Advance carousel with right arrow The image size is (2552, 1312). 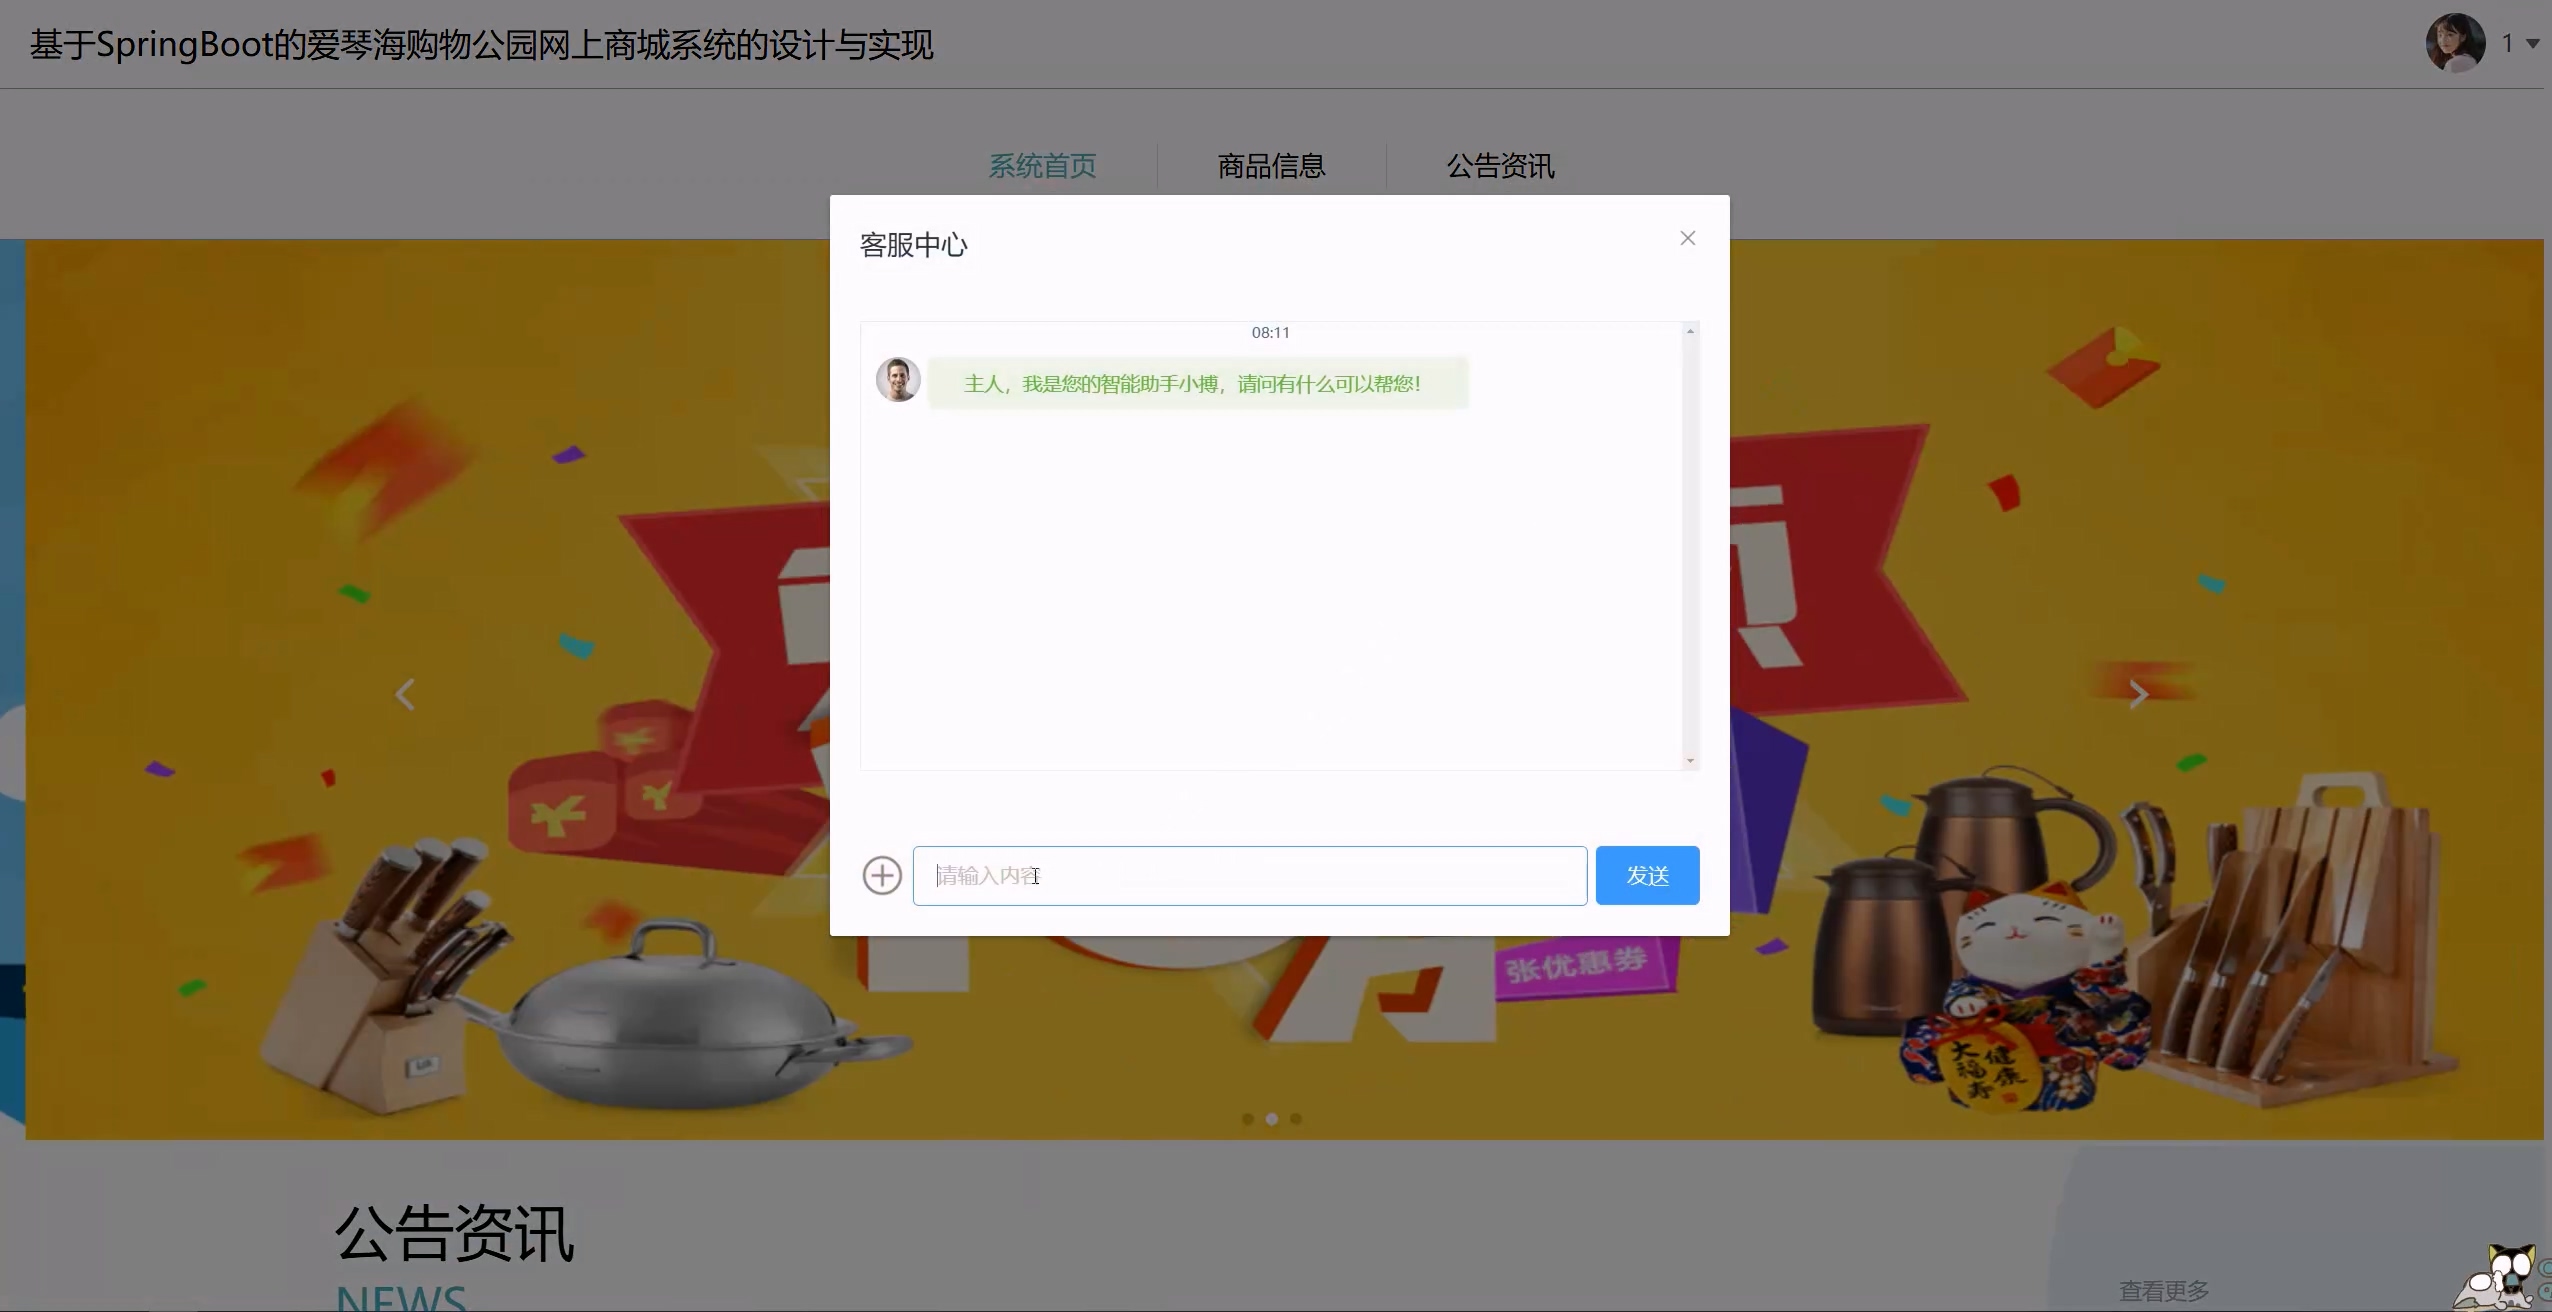[x=2138, y=694]
